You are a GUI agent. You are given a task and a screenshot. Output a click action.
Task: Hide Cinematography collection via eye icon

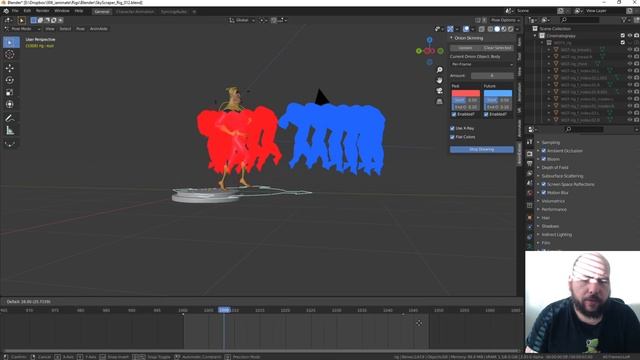click(629, 36)
